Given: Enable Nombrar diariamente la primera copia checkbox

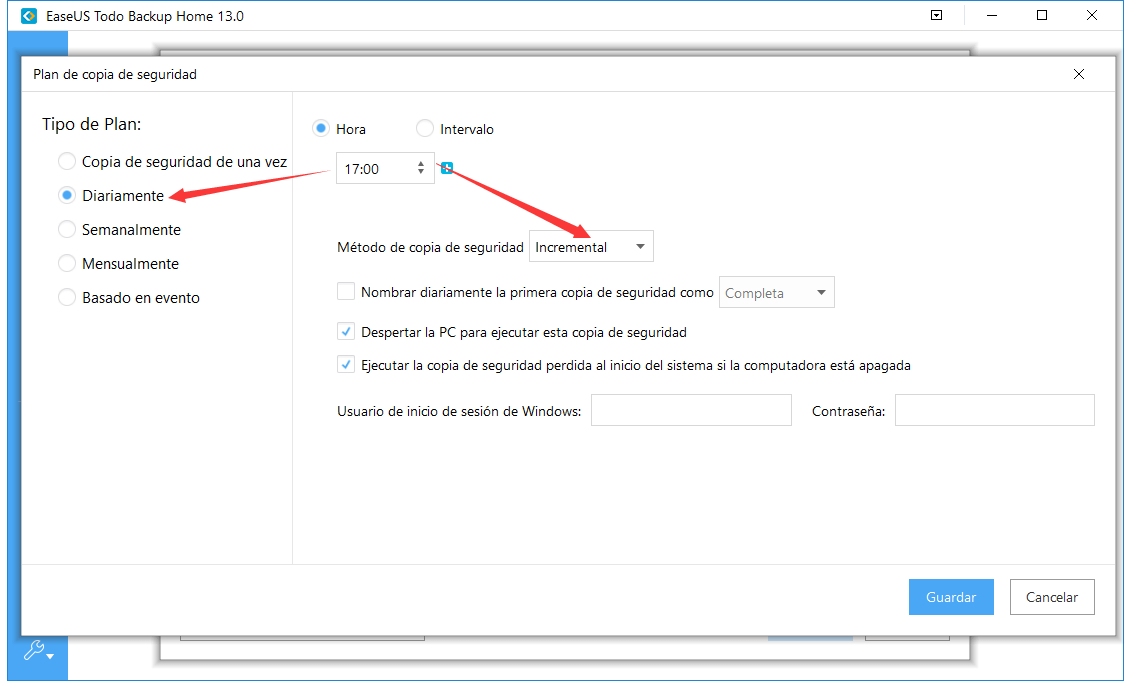Looking at the screenshot, I should pyautogui.click(x=346, y=291).
